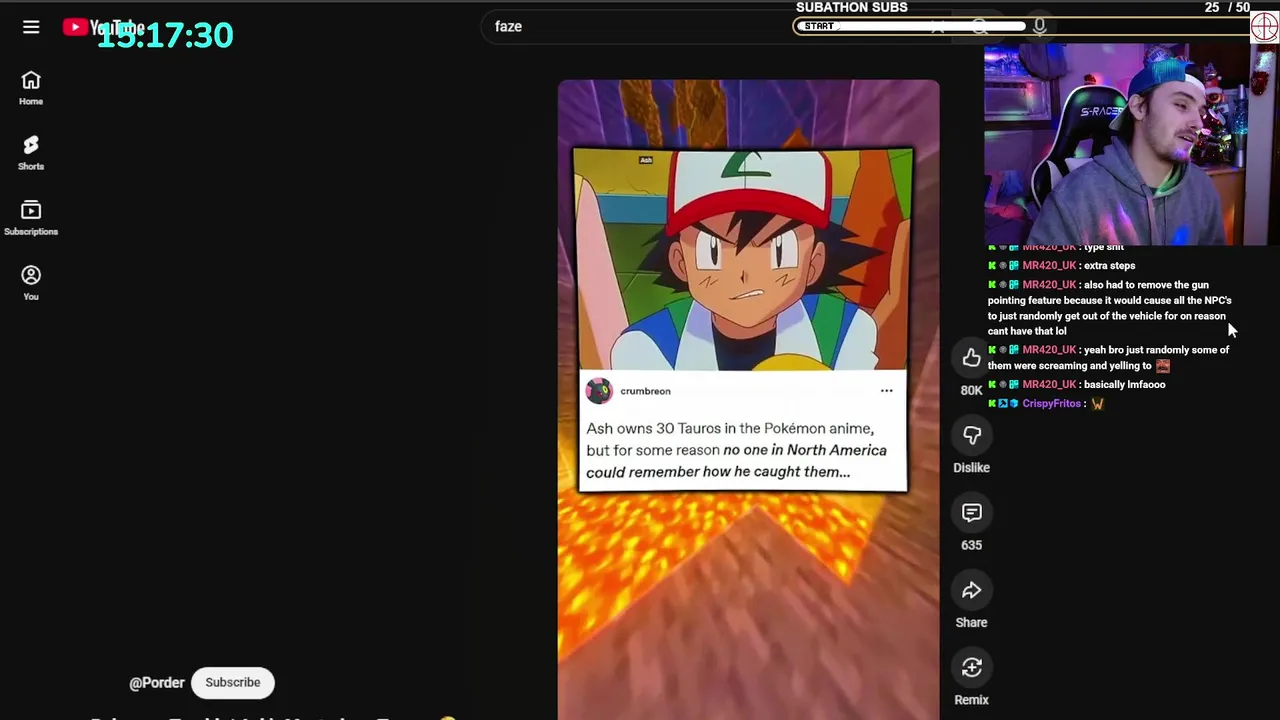Click the crumbreon username
The height and width of the screenshot is (720, 1280).
pyautogui.click(x=645, y=391)
